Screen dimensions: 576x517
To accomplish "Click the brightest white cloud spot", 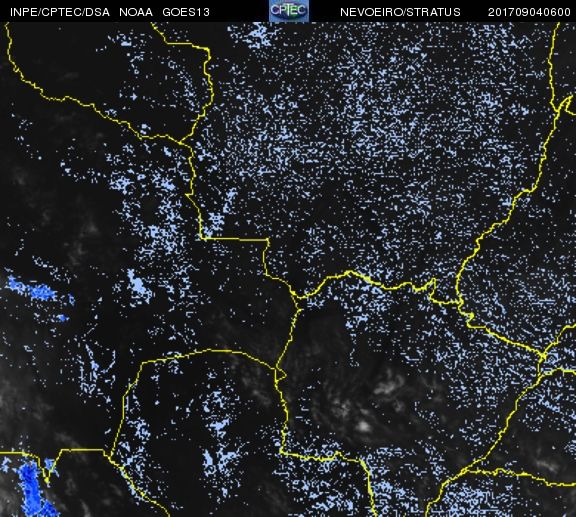I will point(364,426).
